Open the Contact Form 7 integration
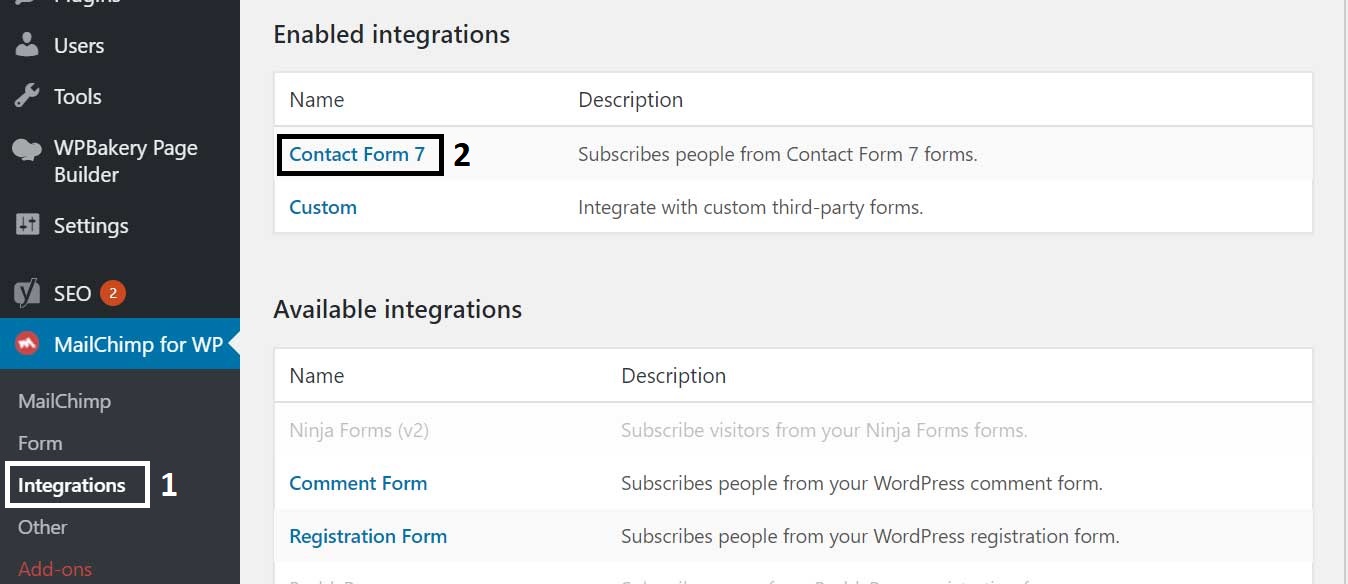The image size is (1348, 584). [x=357, y=155]
